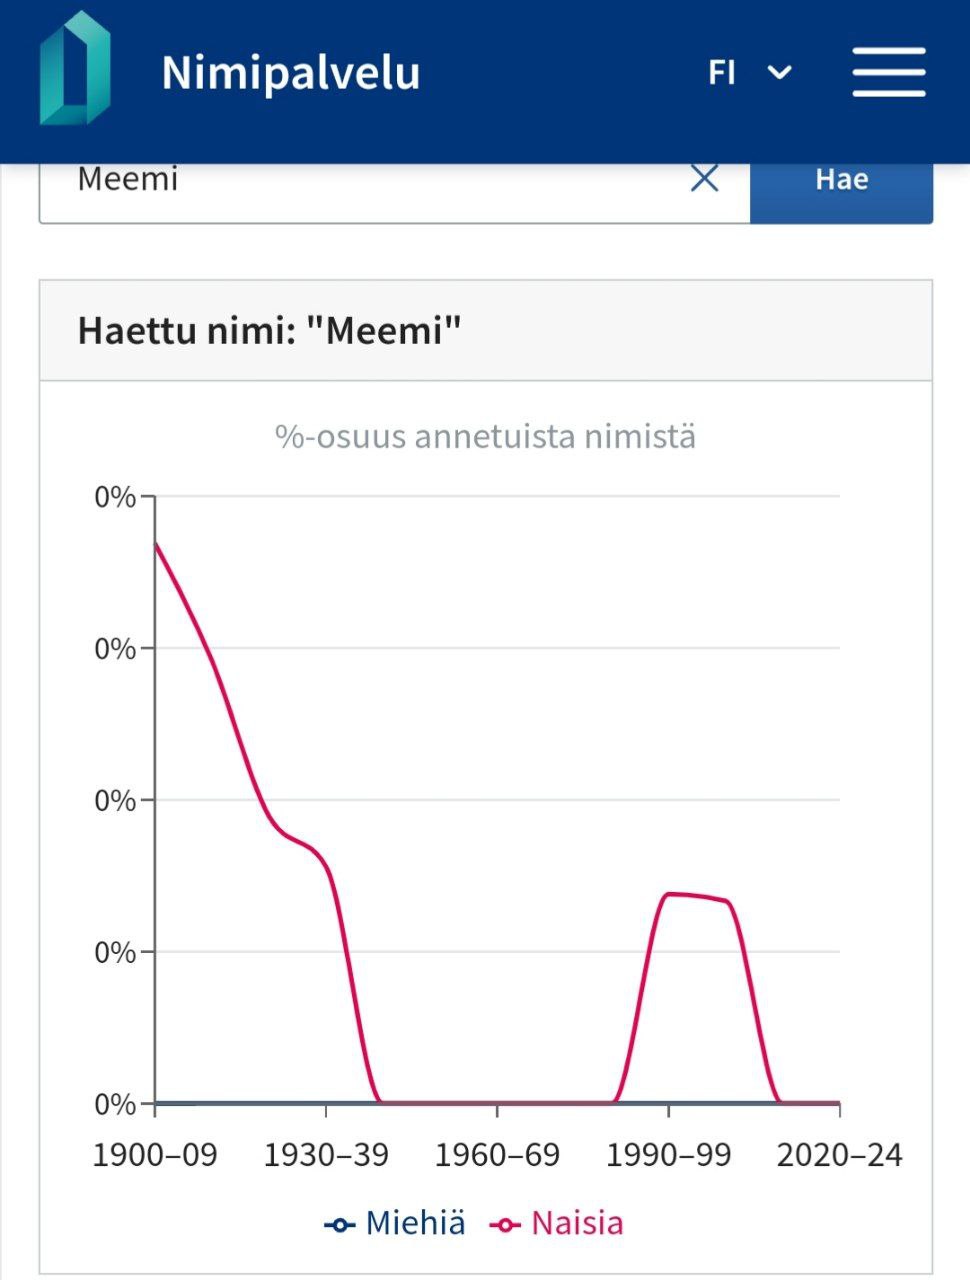Click the blue Miehiä legend marker
This screenshot has height=1280, width=970.
(x=340, y=1224)
